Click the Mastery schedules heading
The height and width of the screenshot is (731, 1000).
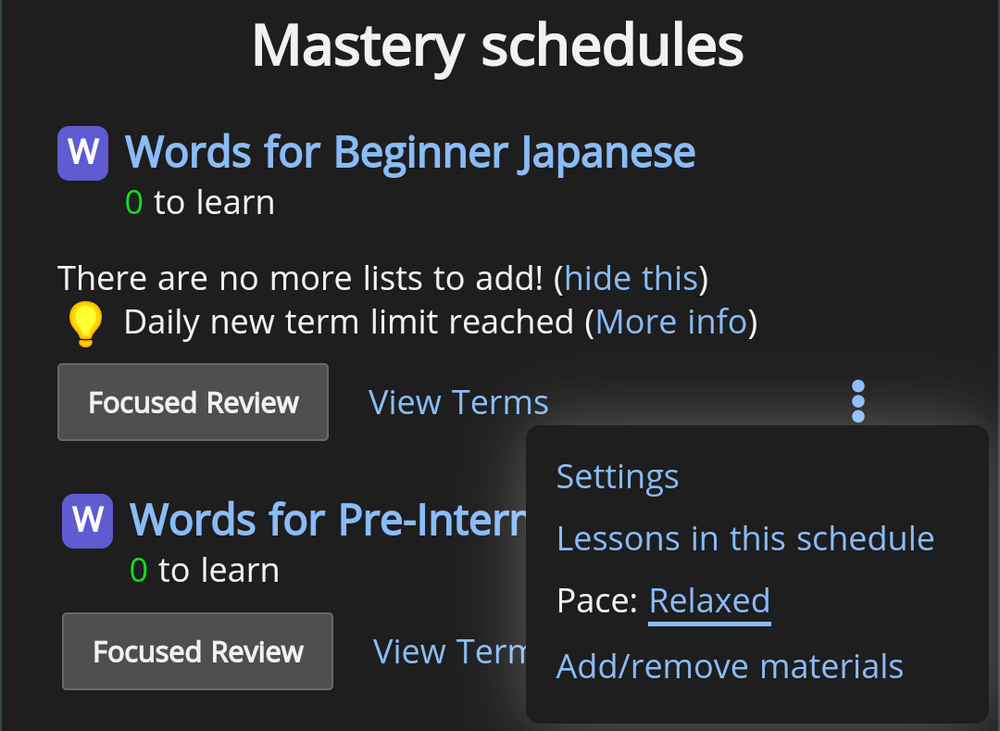pos(498,46)
